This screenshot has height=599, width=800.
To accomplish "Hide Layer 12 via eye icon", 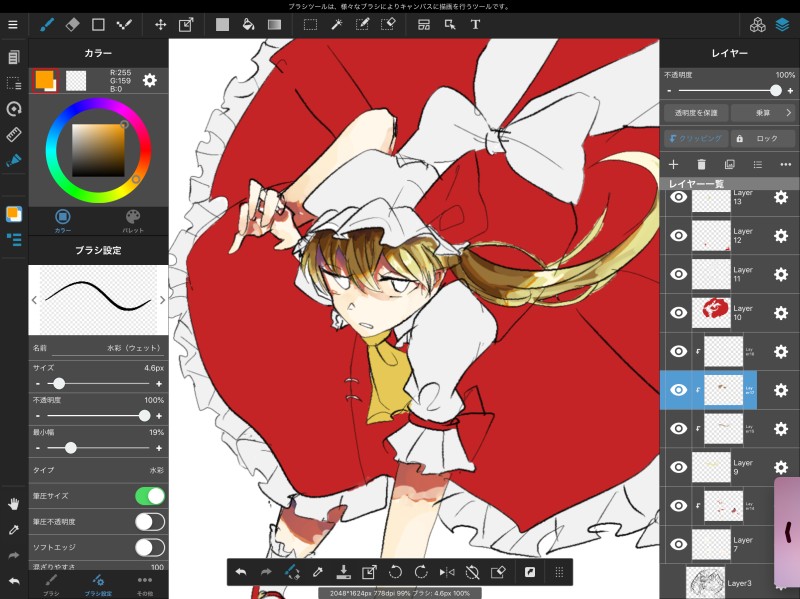I will [678, 235].
